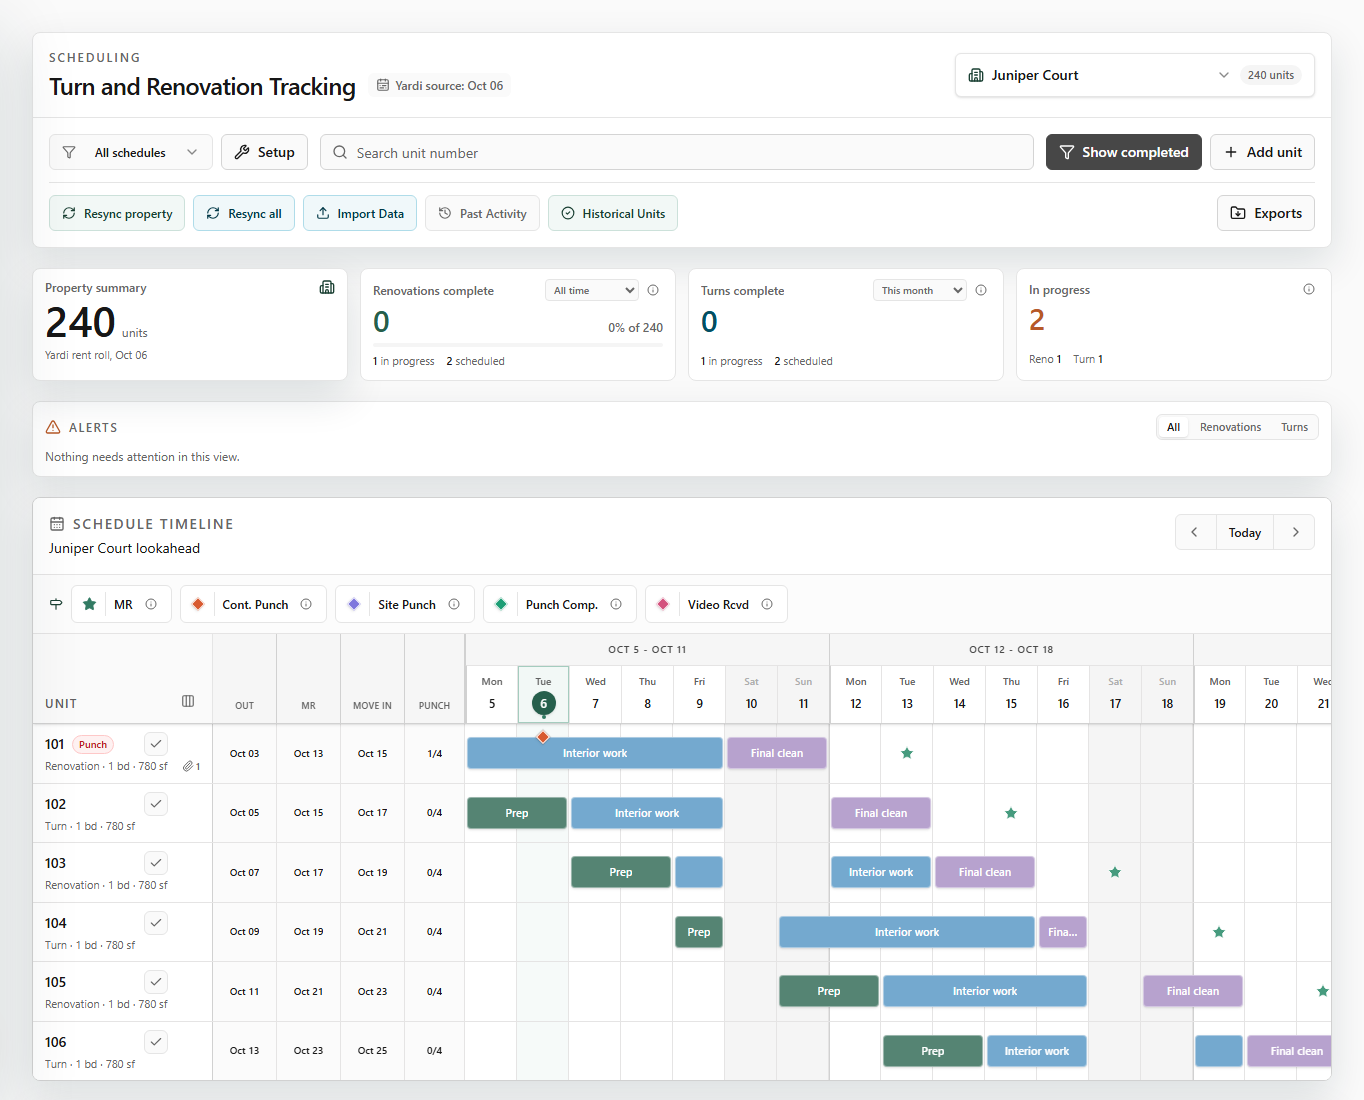Click the Today button in timeline header
Screen dimensions: 1364x1100
pos(1245,532)
